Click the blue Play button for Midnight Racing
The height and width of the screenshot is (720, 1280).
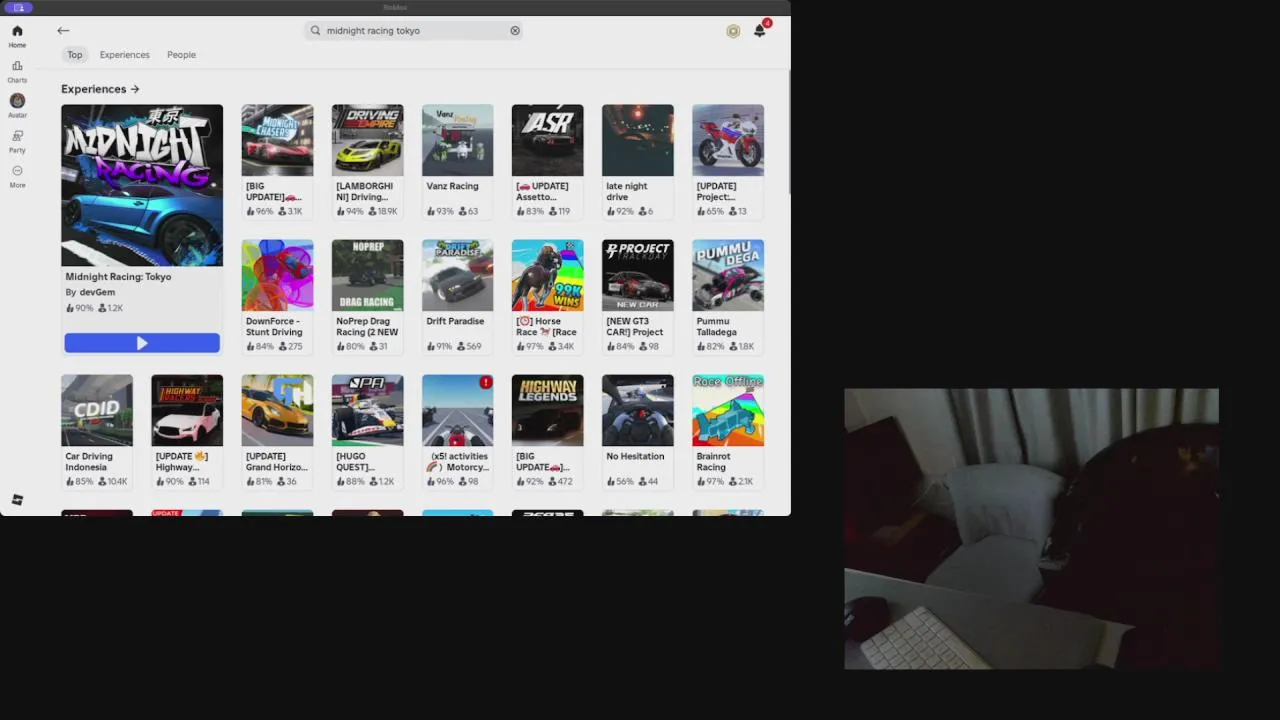click(x=142, y=343)
